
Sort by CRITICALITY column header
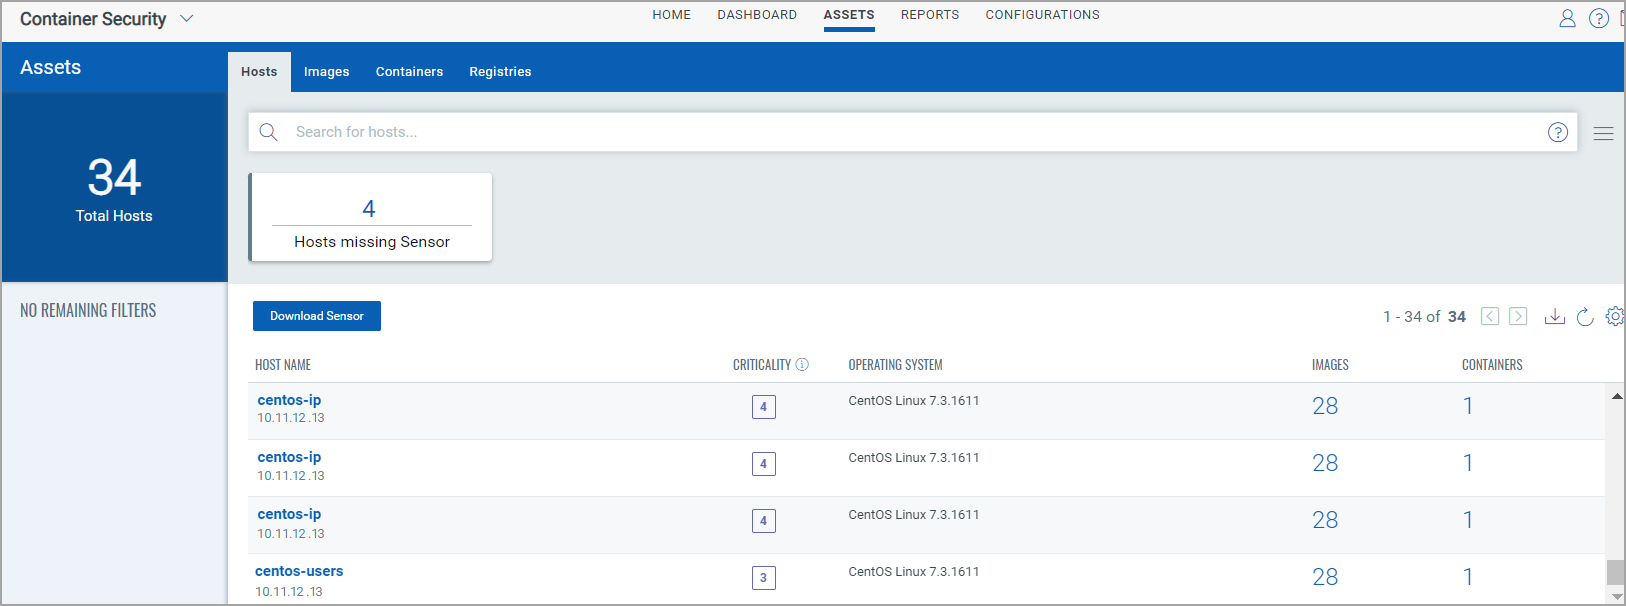pyautogui.click(x=762, y=365)
